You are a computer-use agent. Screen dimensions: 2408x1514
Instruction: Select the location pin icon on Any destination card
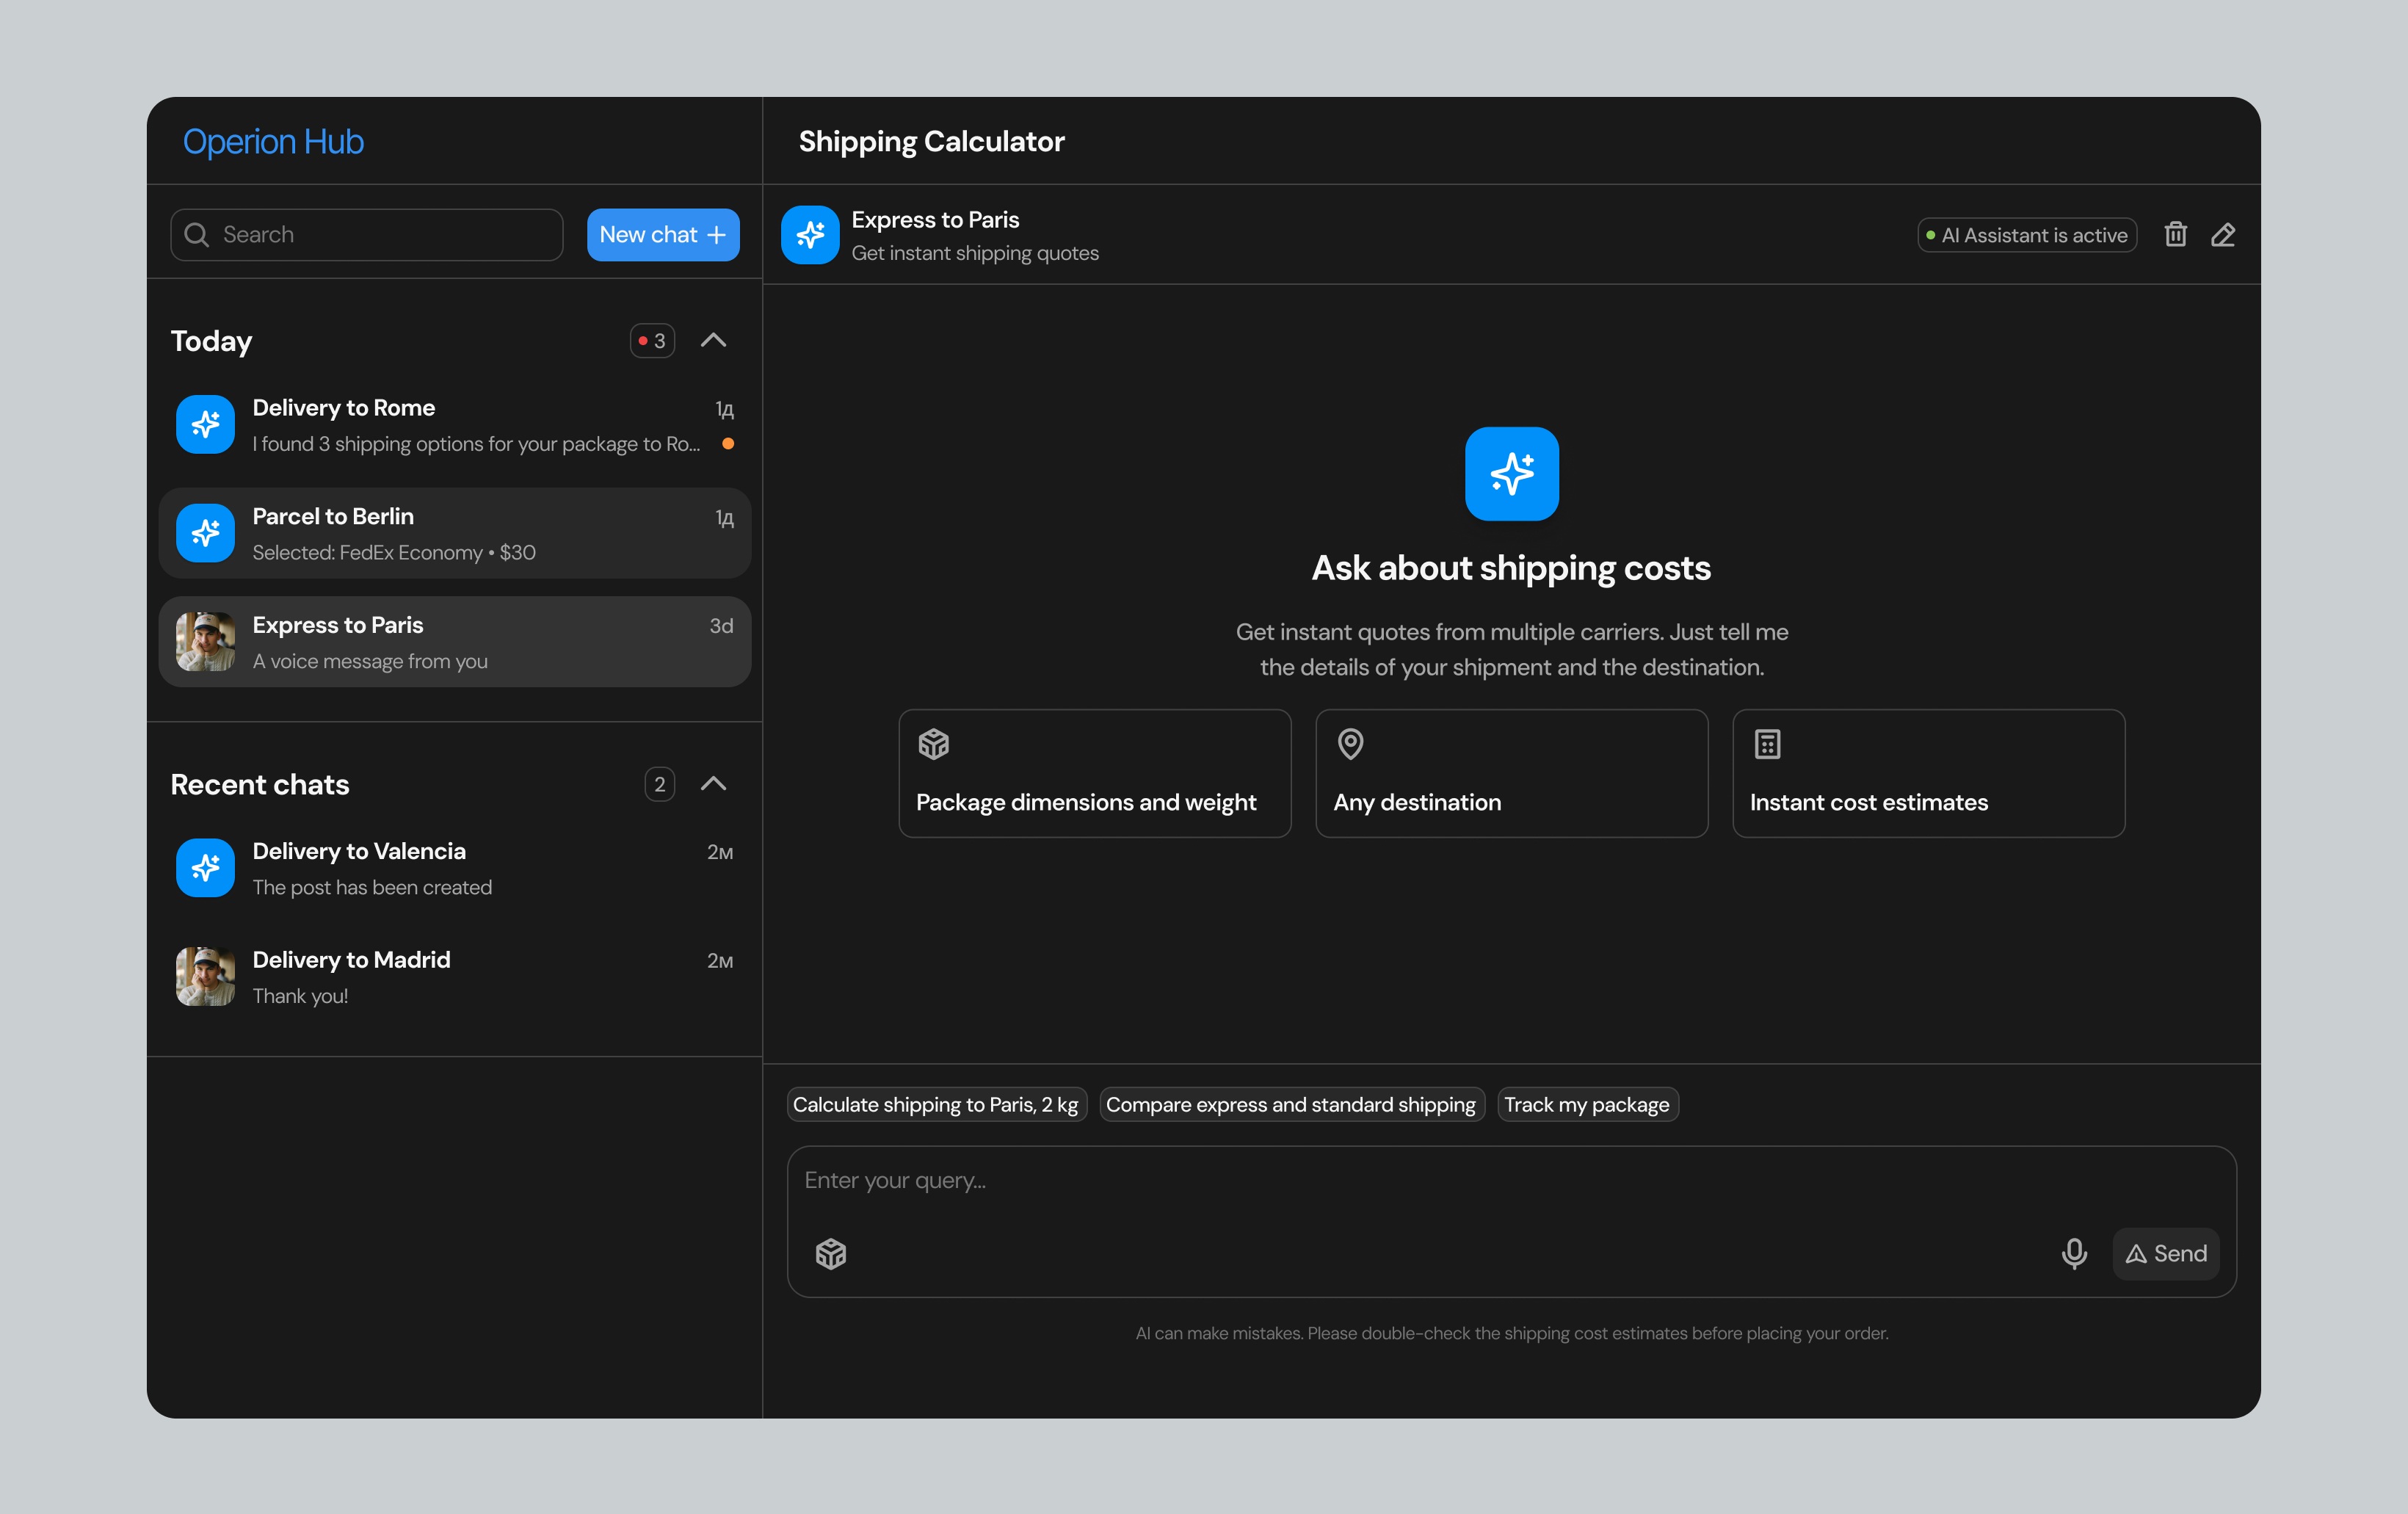pyautogui.click(x=1349, y=744)
